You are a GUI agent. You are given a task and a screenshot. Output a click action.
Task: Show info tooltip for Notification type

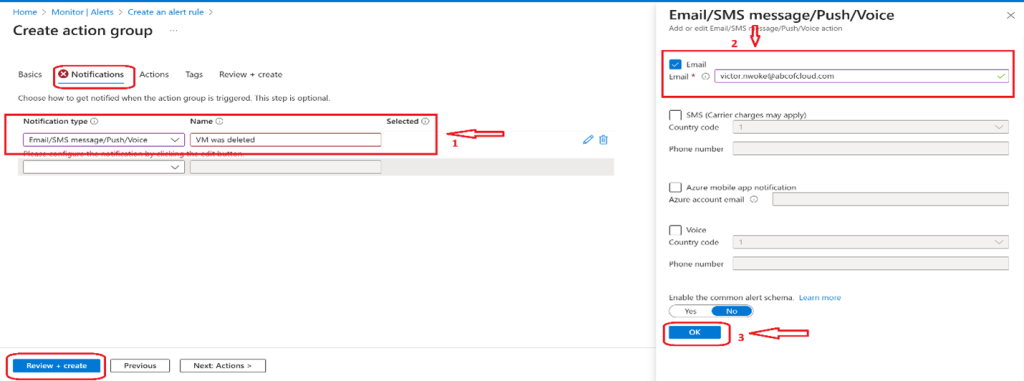pyautogui.click(x=95, y=122)
